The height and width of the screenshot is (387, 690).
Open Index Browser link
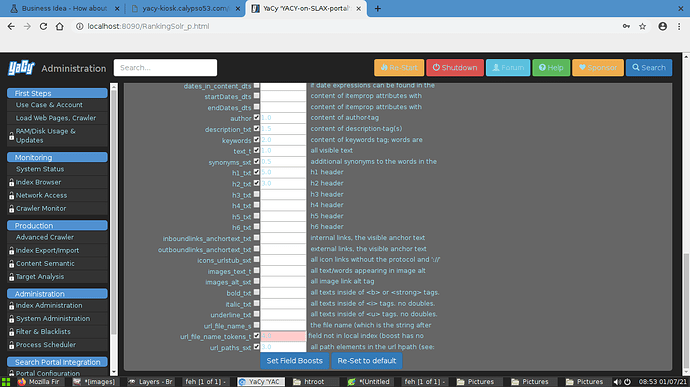(38, 182)
